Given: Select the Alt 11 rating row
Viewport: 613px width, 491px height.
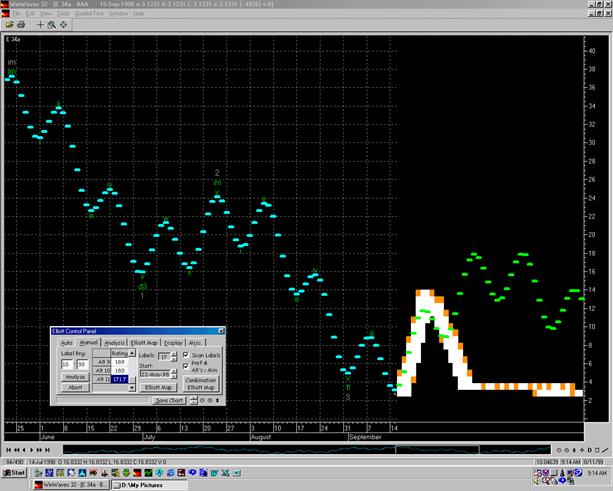Looking at the screenshot, I should (103, 379).
